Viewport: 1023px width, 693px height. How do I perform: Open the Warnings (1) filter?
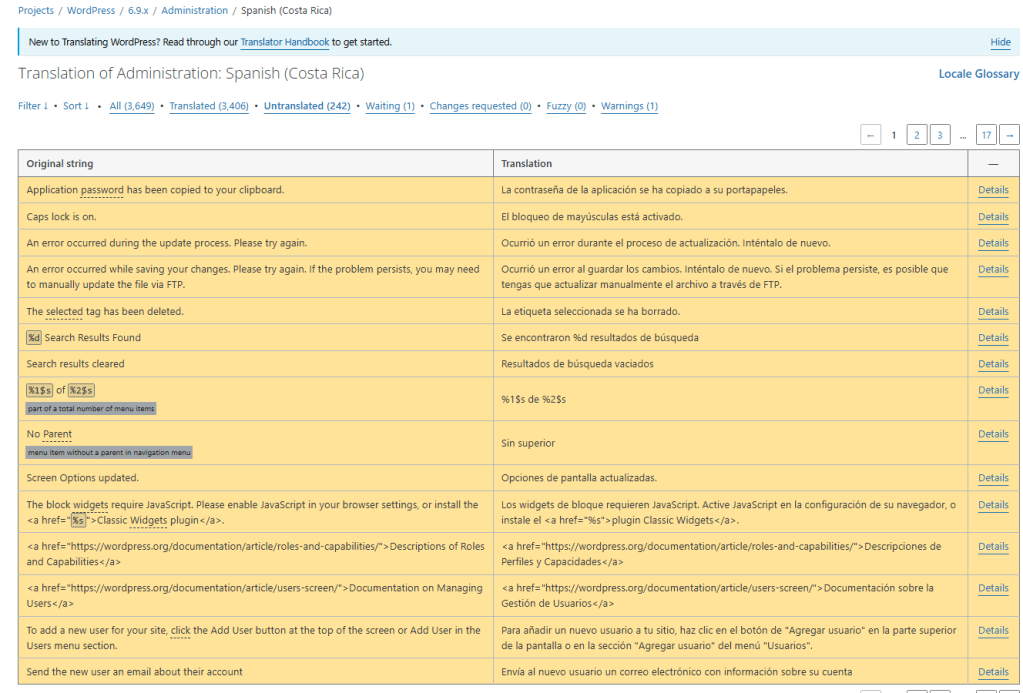click(629, 106)
